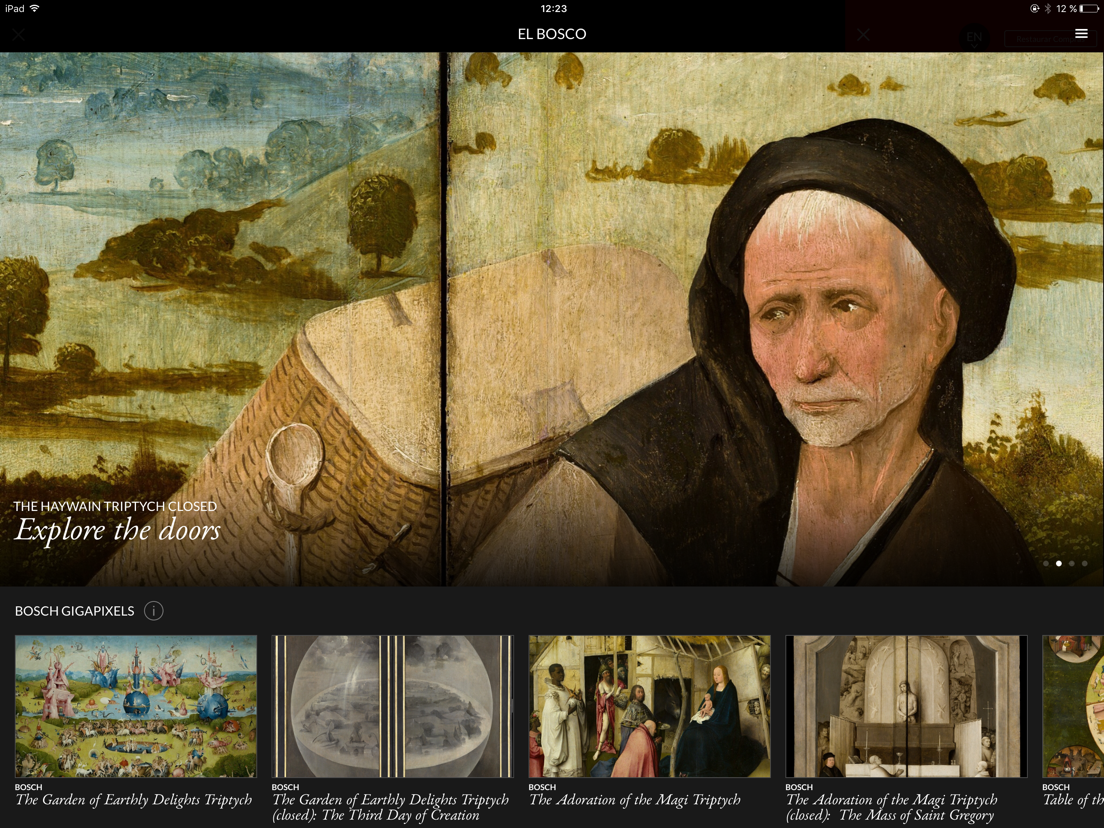Tap the 'EL BOSCO' header title
Image resolution: width=1104 pixels, height=828 pixels.
point(552,34)
